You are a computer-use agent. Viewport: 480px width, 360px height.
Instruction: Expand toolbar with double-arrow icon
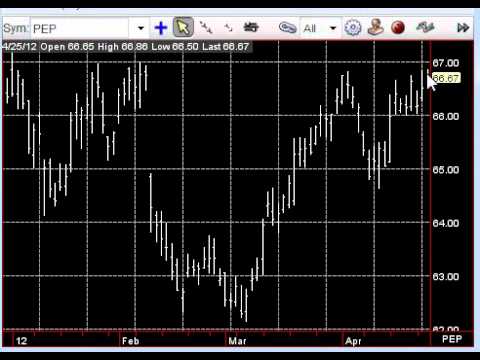point(463,28)
